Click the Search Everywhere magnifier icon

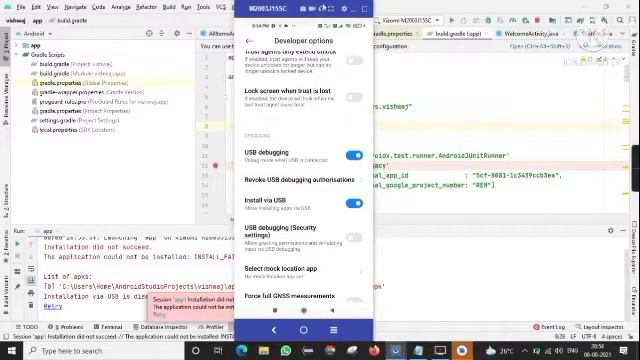tap(620, 20)
